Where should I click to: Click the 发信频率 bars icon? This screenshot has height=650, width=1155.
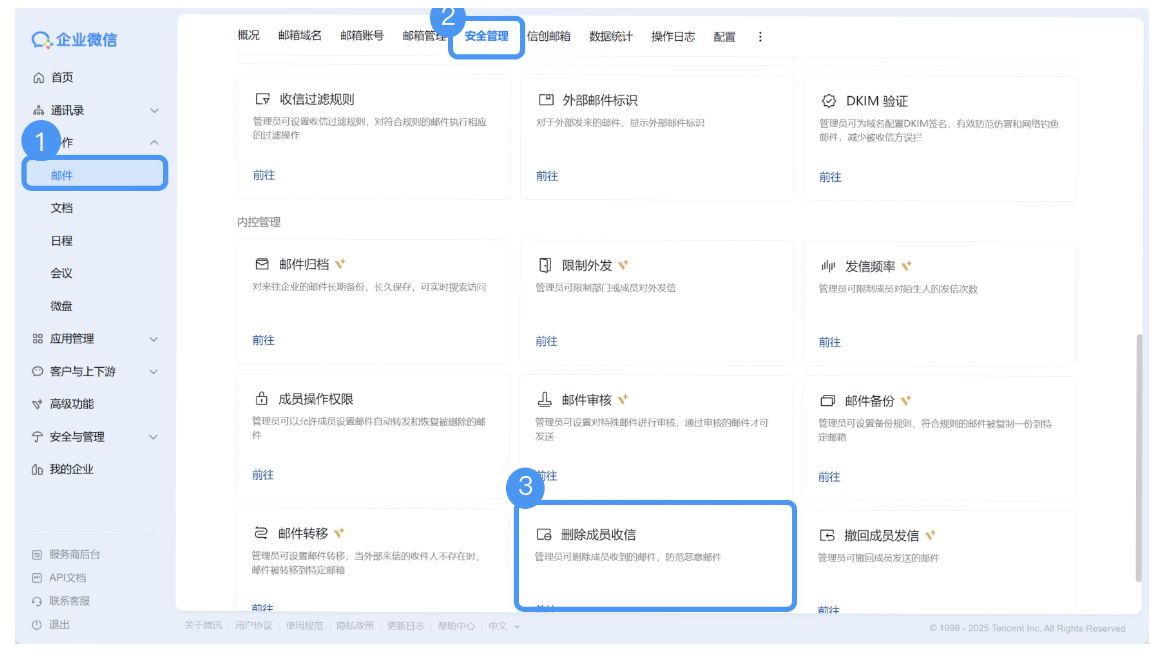click(828, 266)
